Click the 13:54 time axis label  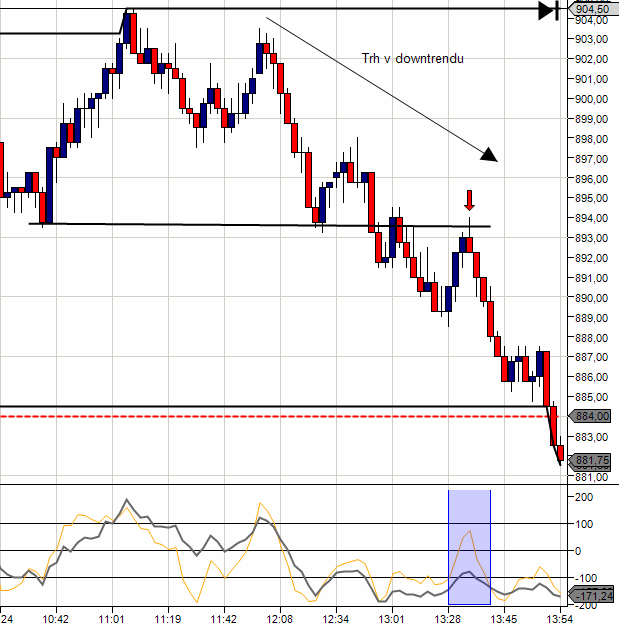click(x=560, y=619)
